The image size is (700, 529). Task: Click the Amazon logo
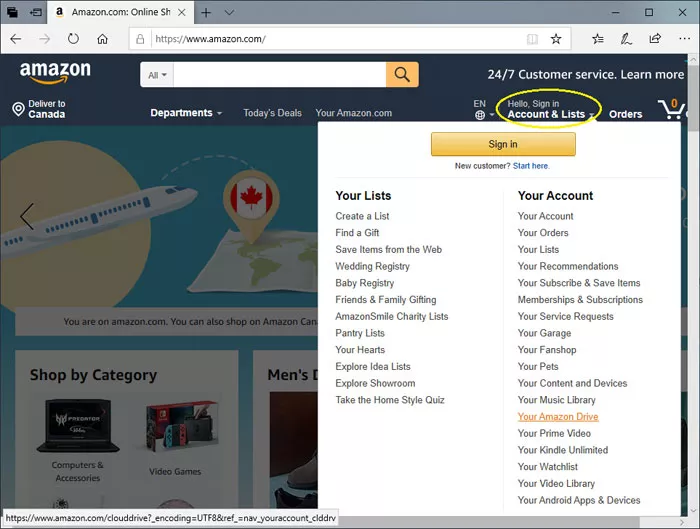(x=55, y=72)
